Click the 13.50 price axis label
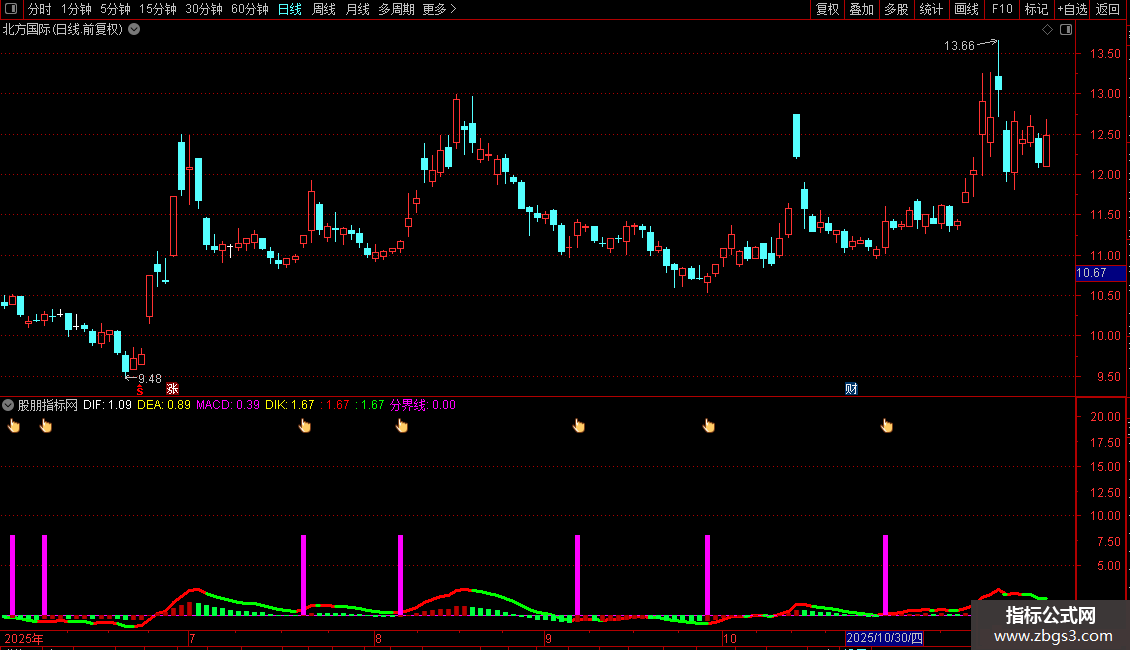 (x=1105, y=54)
